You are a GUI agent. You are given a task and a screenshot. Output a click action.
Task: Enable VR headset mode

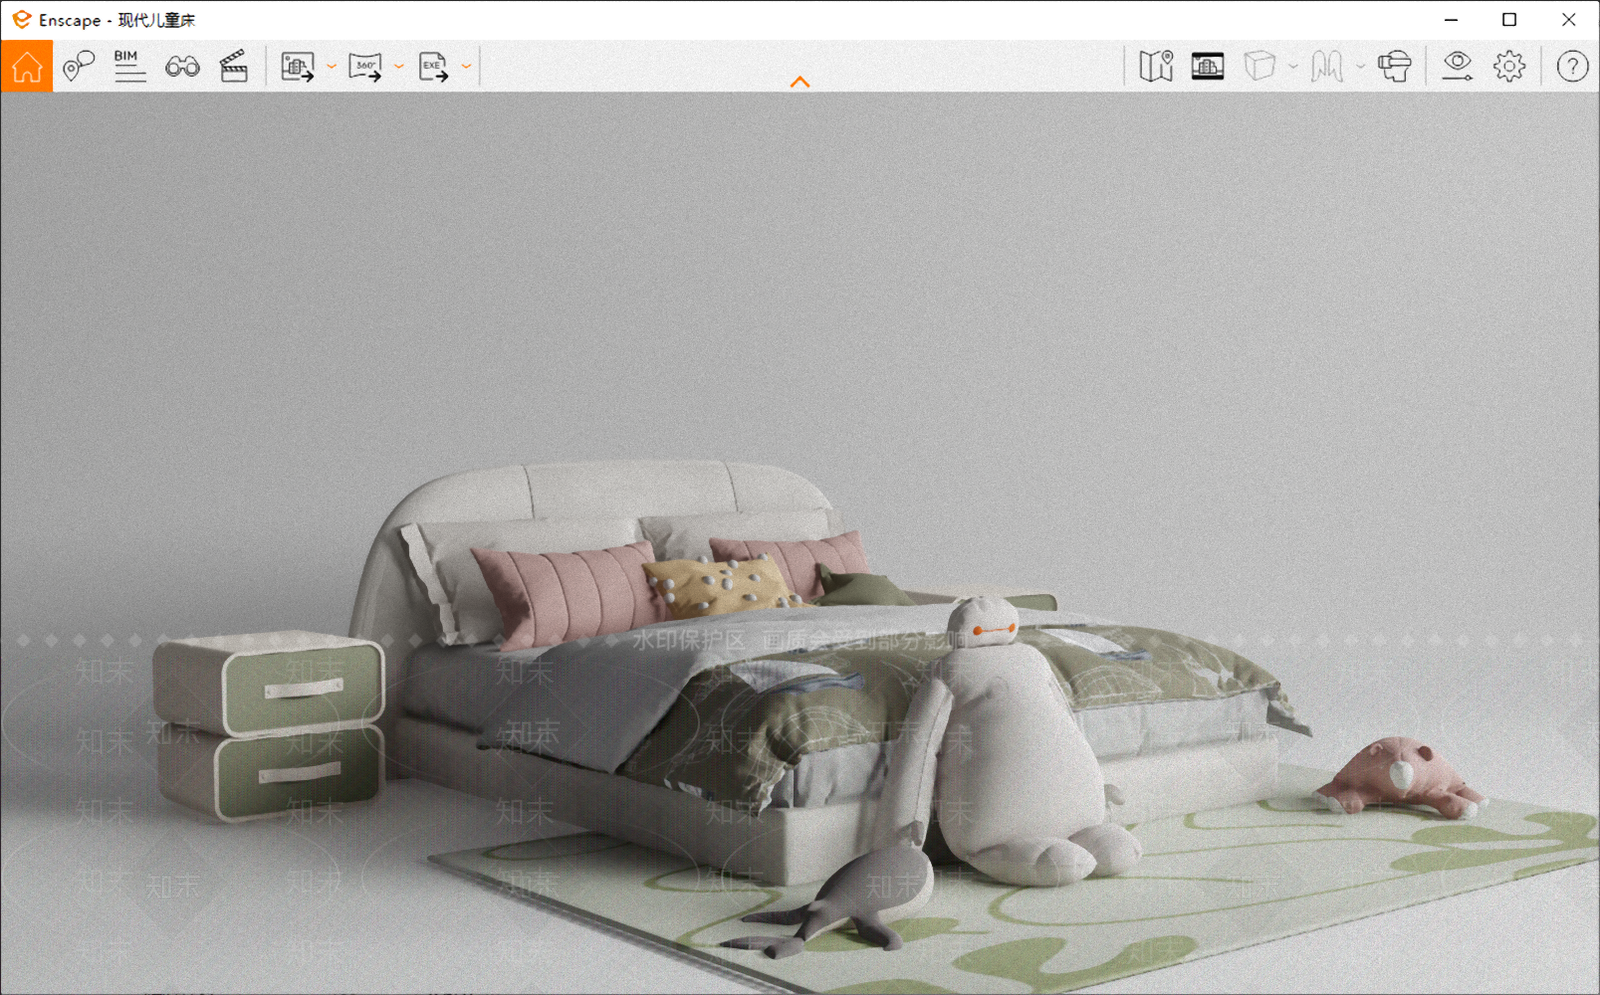click(1394, 66)
